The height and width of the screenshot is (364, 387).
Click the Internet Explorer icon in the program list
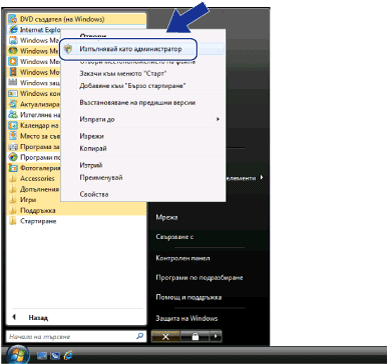pos(13,30)
